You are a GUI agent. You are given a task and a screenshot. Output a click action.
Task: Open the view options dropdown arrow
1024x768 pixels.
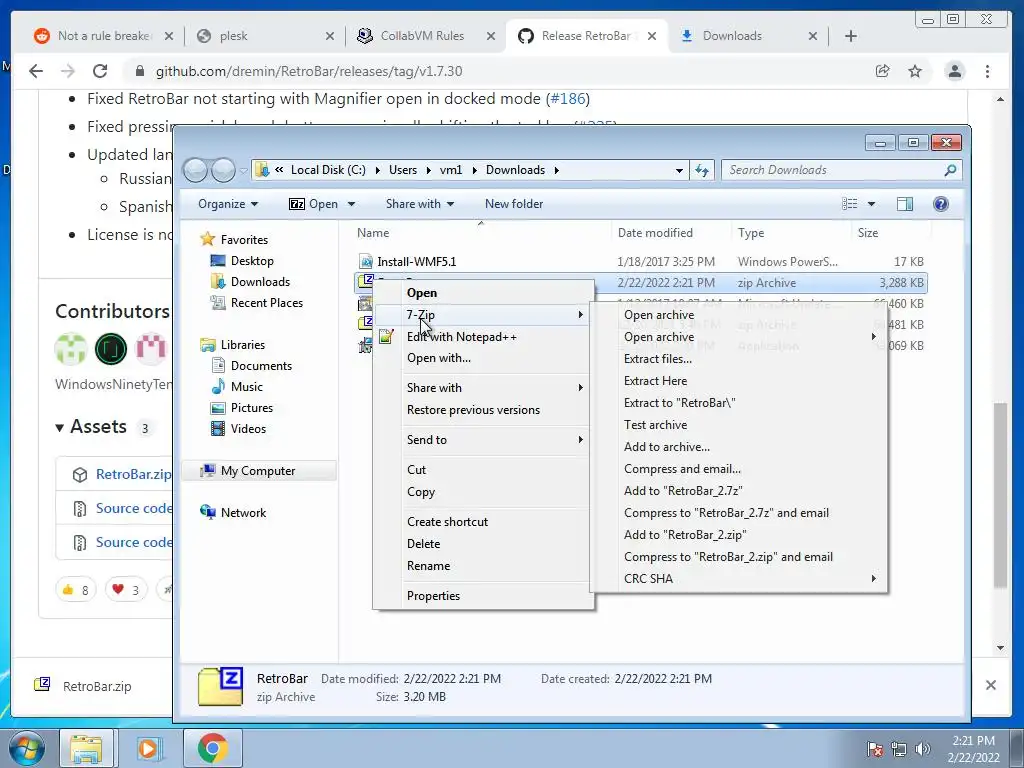(871, 204)
